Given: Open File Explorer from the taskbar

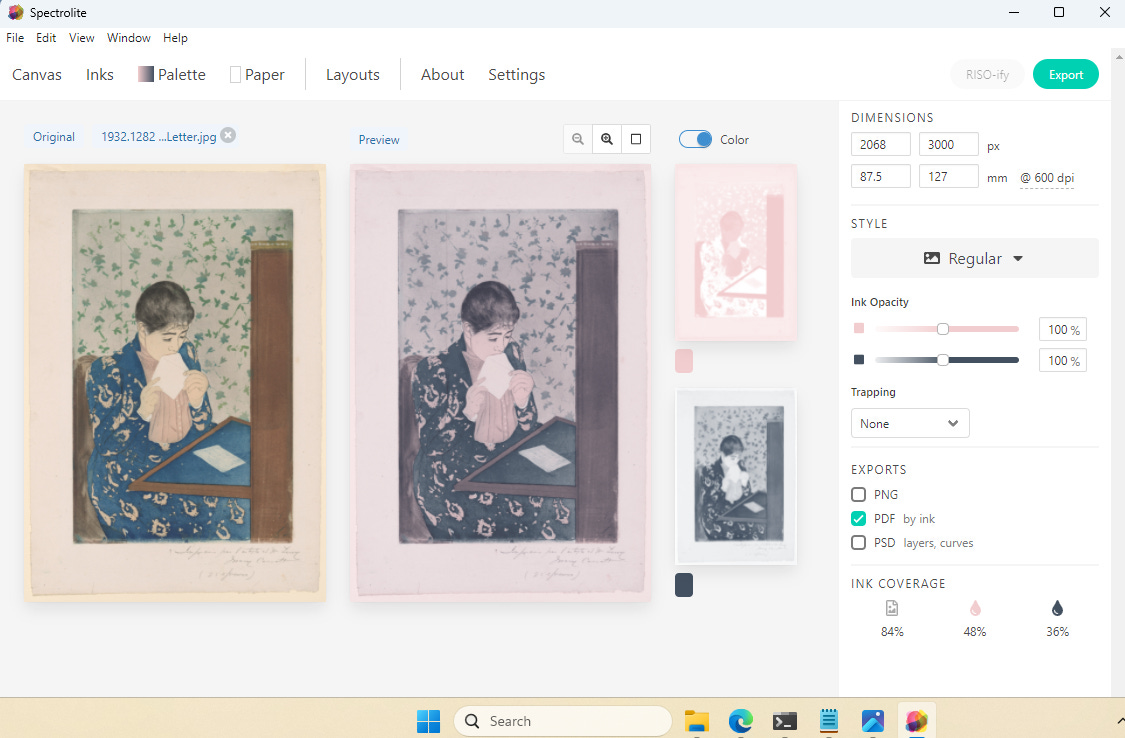Looking at the screenshot, I should pyautogui.click(x=697, y=721).
